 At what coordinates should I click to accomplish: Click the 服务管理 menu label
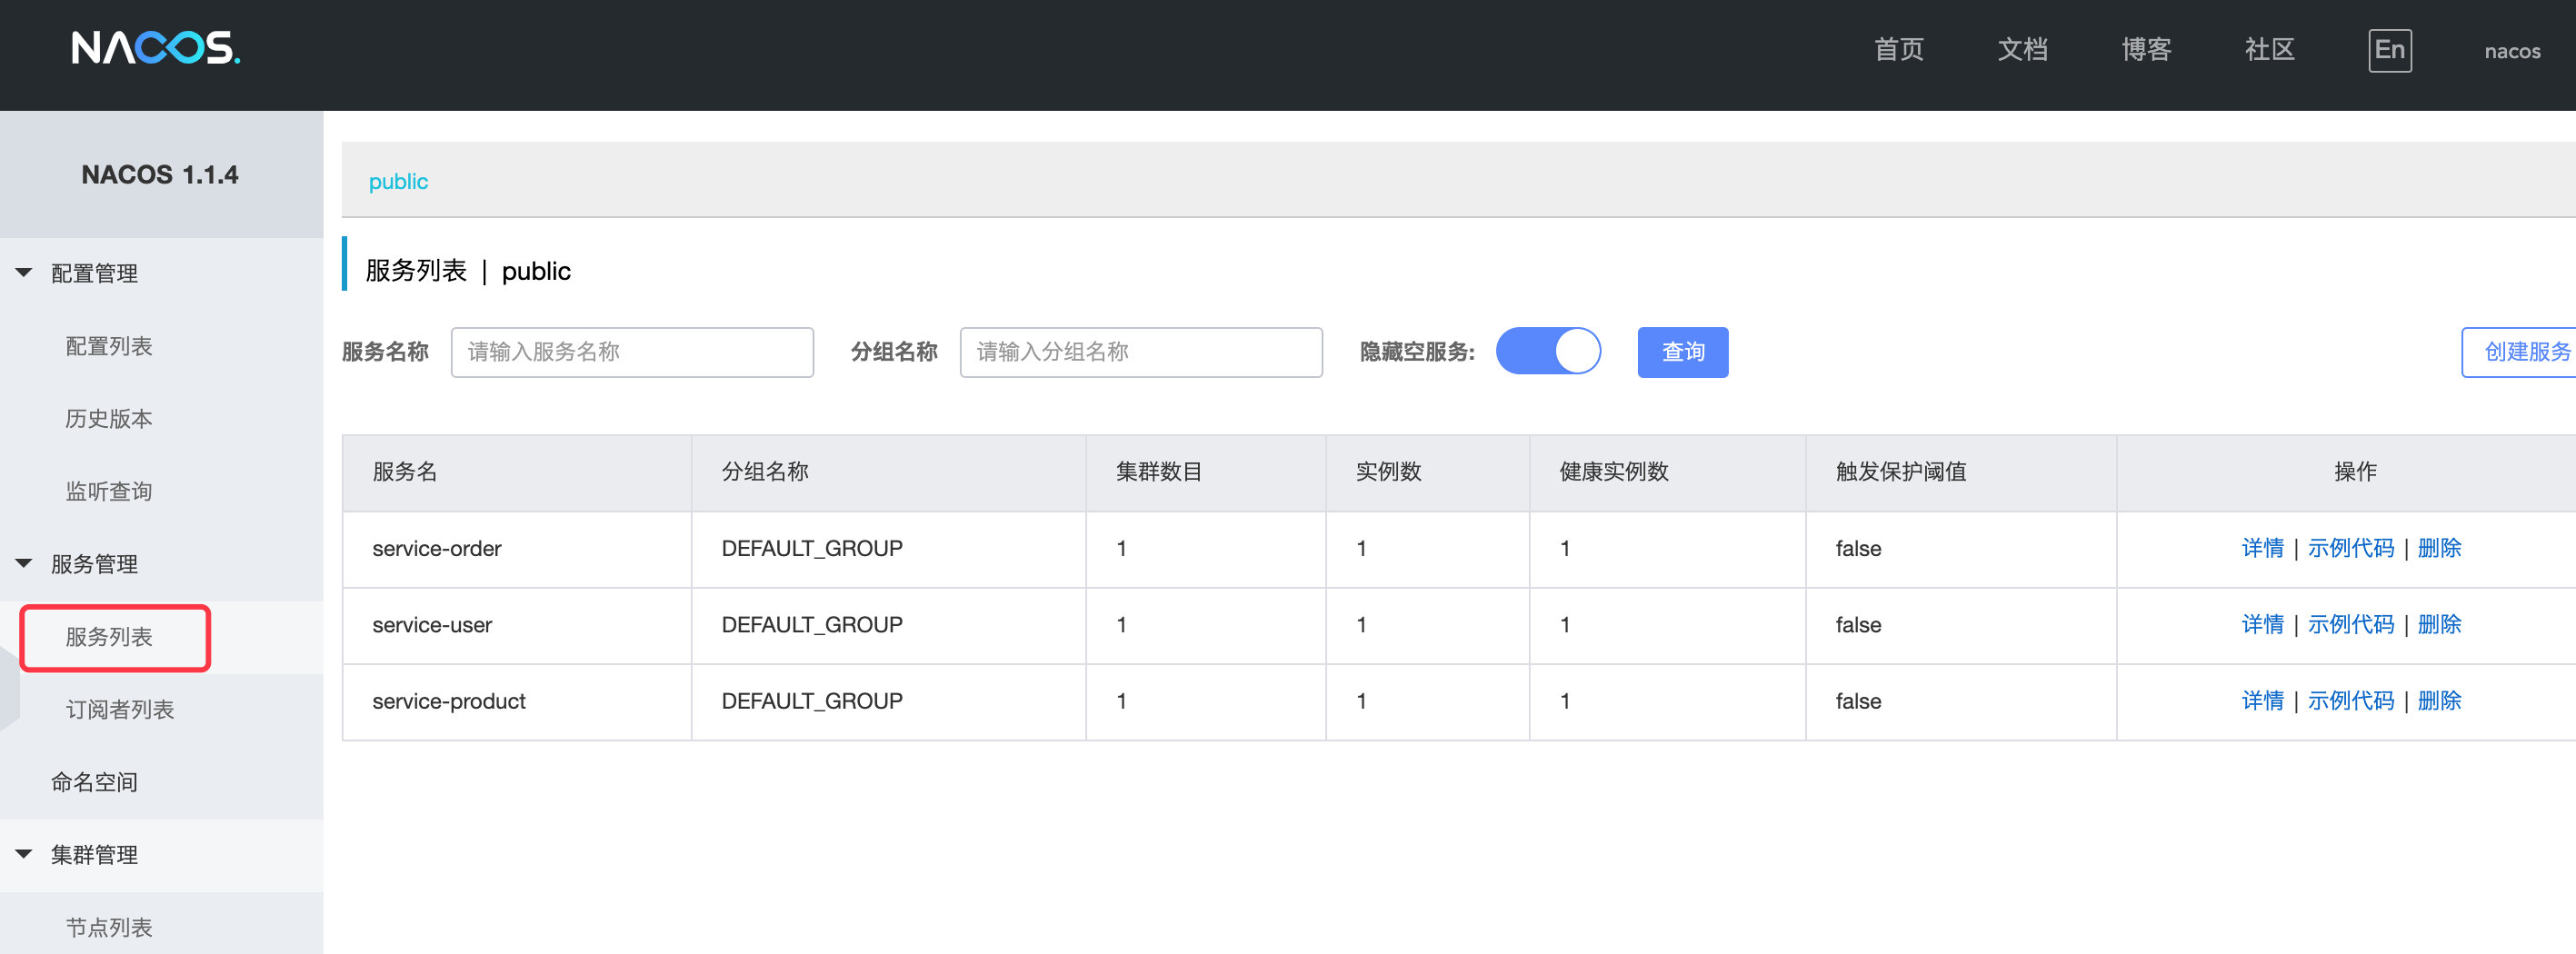(x=94, y=564)
